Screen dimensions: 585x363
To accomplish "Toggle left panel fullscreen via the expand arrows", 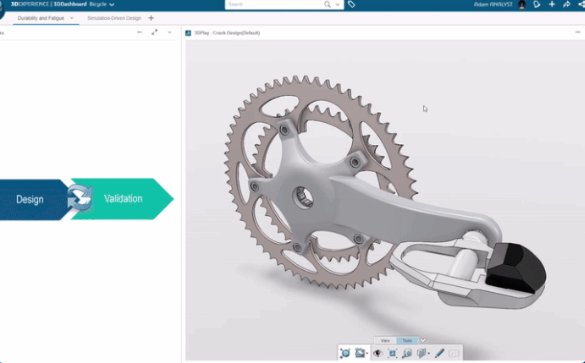I will (154, 32).
